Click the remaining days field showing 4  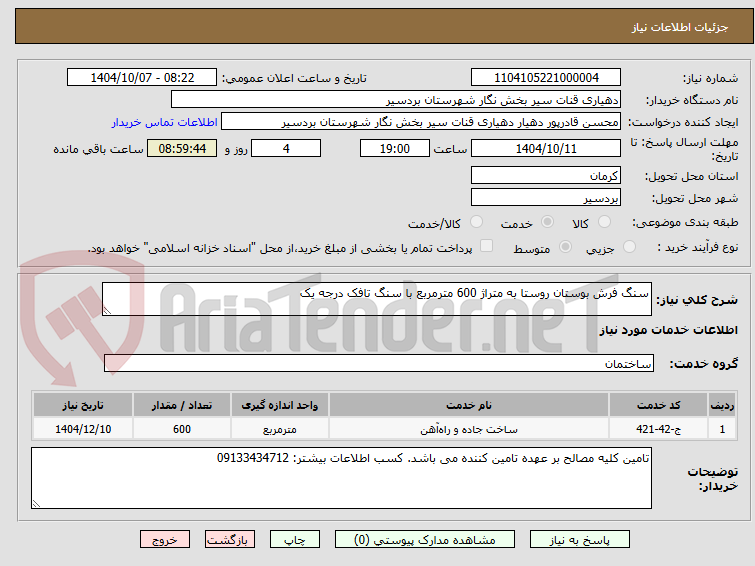(286, 148)
